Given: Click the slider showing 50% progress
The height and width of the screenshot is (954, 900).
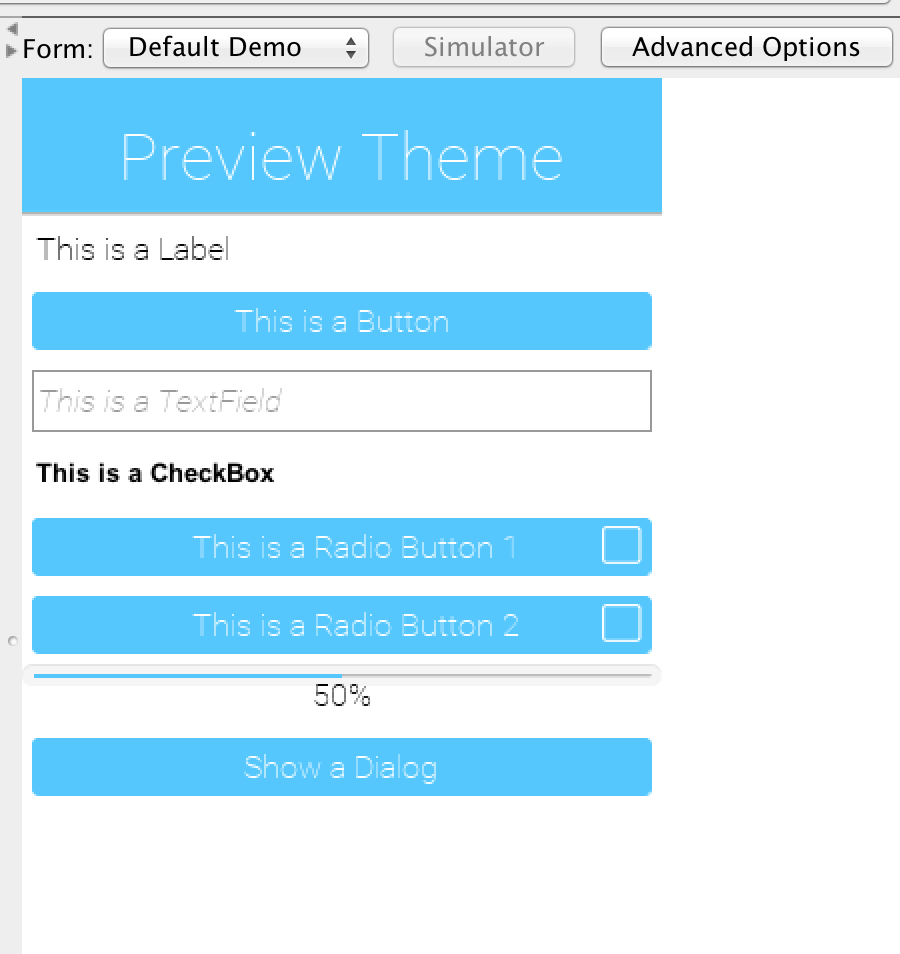Looking at the screenshot, I should pos(341,671).
